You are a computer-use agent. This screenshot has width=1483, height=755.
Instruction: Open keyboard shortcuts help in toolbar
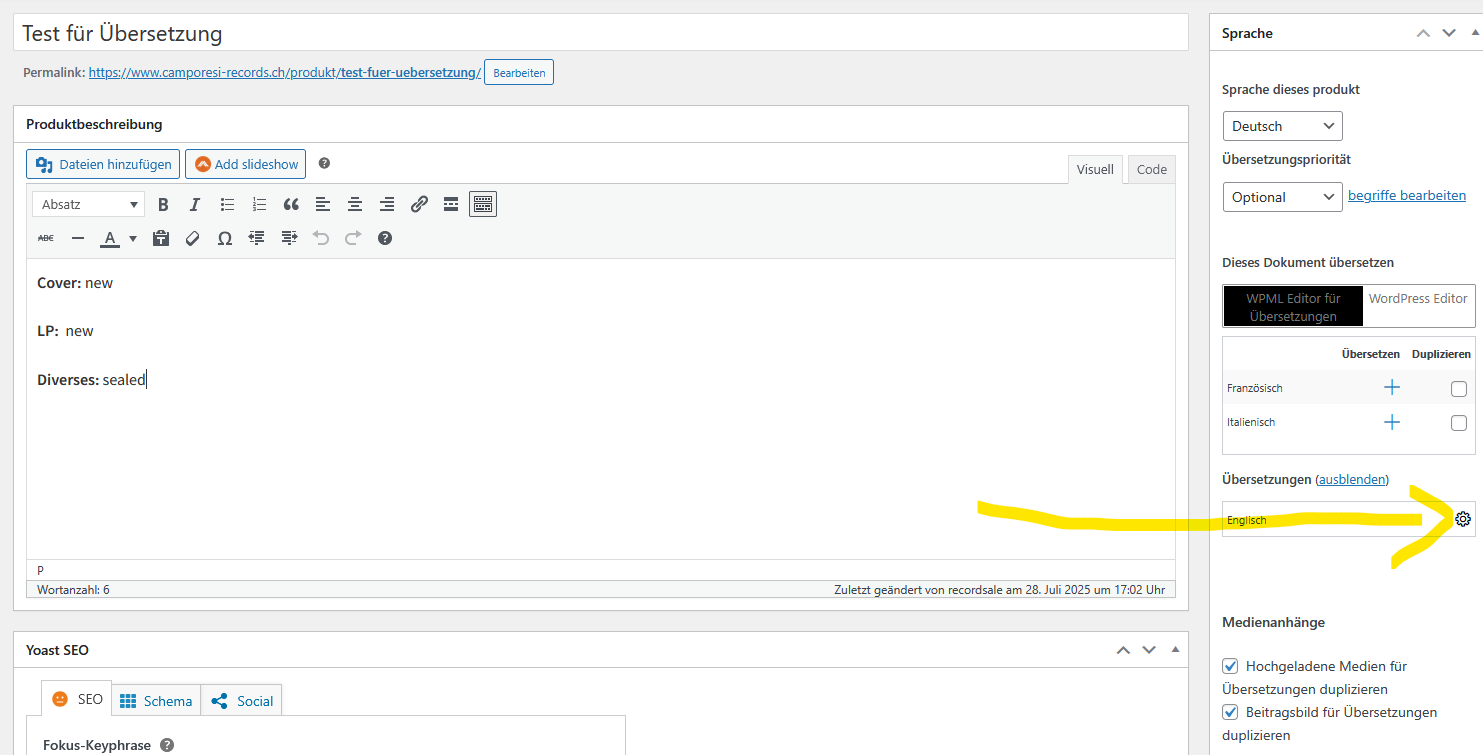(x=385, y=238)
